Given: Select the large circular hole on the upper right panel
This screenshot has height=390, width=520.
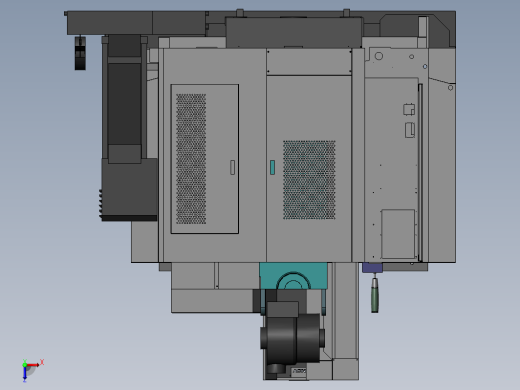Looking at the screenshot, I should pyautogui.click(x=379, y=56).
